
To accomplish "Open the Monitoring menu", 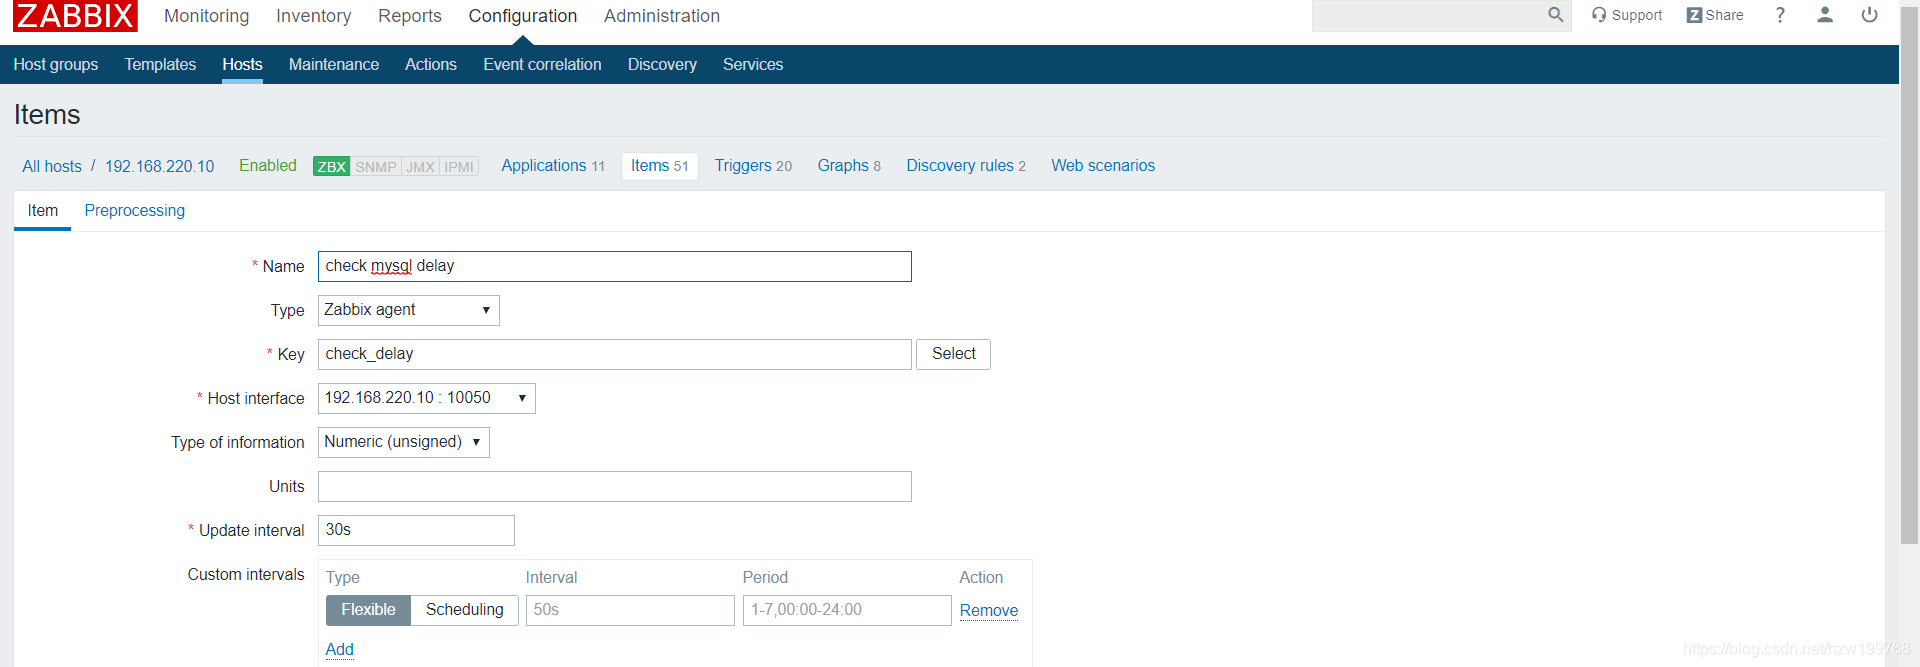I will pos(207,16).
